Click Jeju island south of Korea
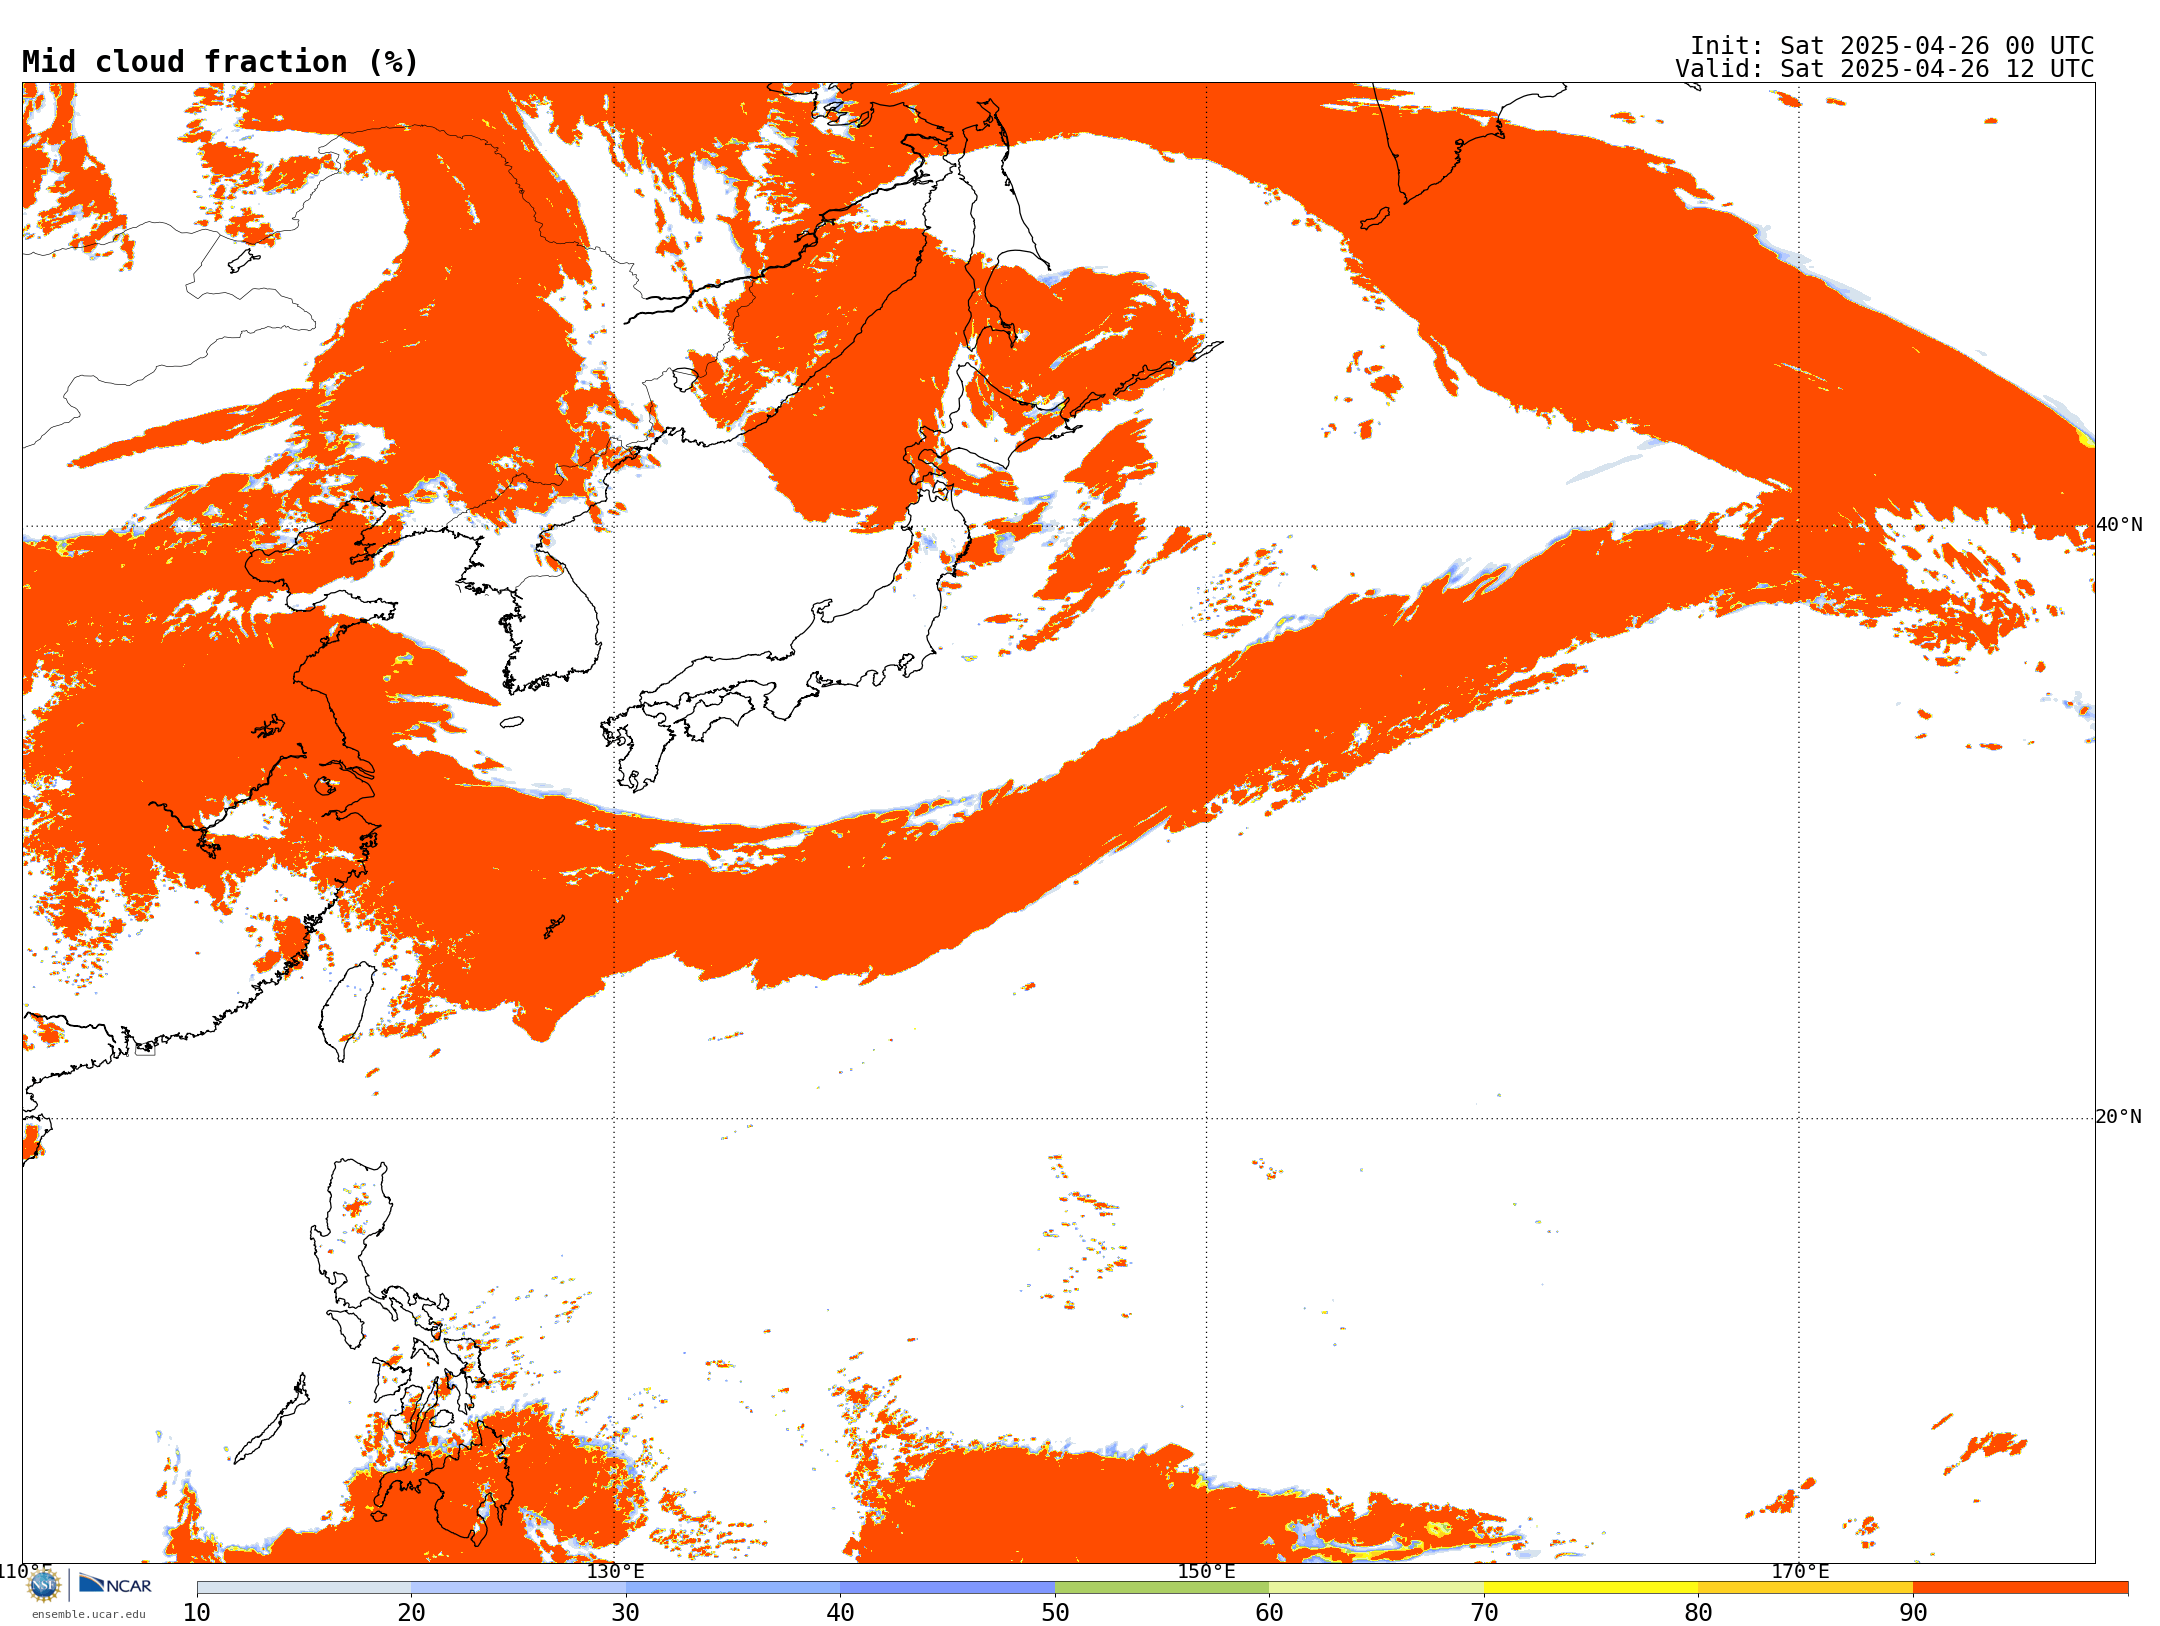The height and width of the screenshot is (1626, 2160). (x=511, y=722)
